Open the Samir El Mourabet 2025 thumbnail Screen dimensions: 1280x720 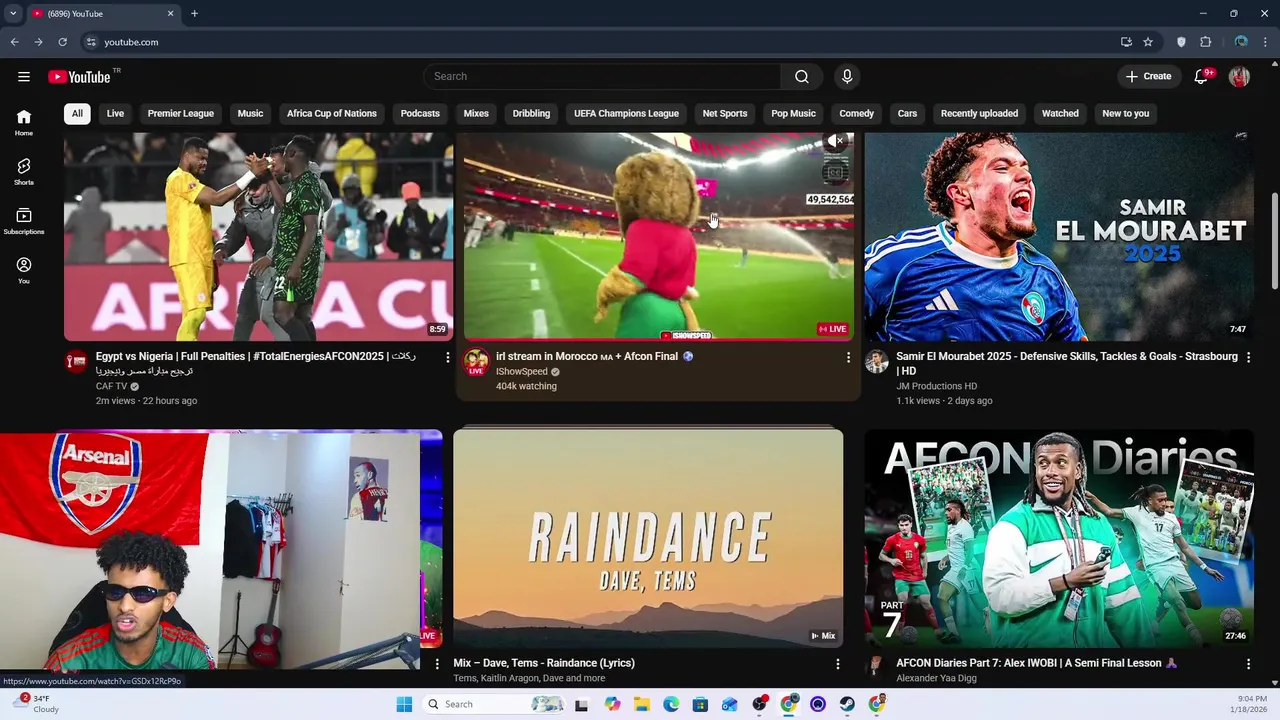(1059, 237)
